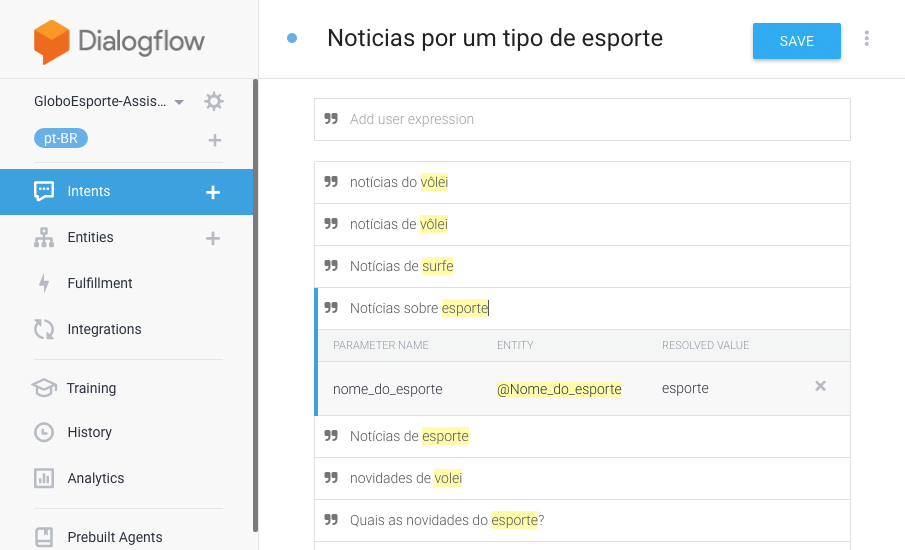The image size is (905, 550).
Task: Focus the Add user expression field
Action: (x=582, y=119)
